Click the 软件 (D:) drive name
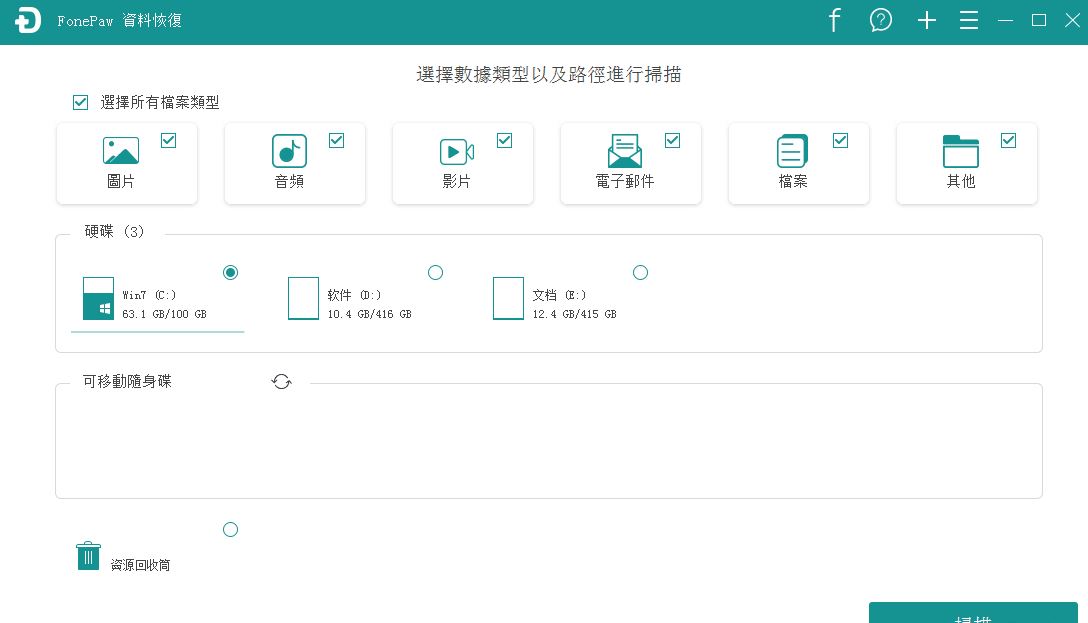 pos(354,295)
